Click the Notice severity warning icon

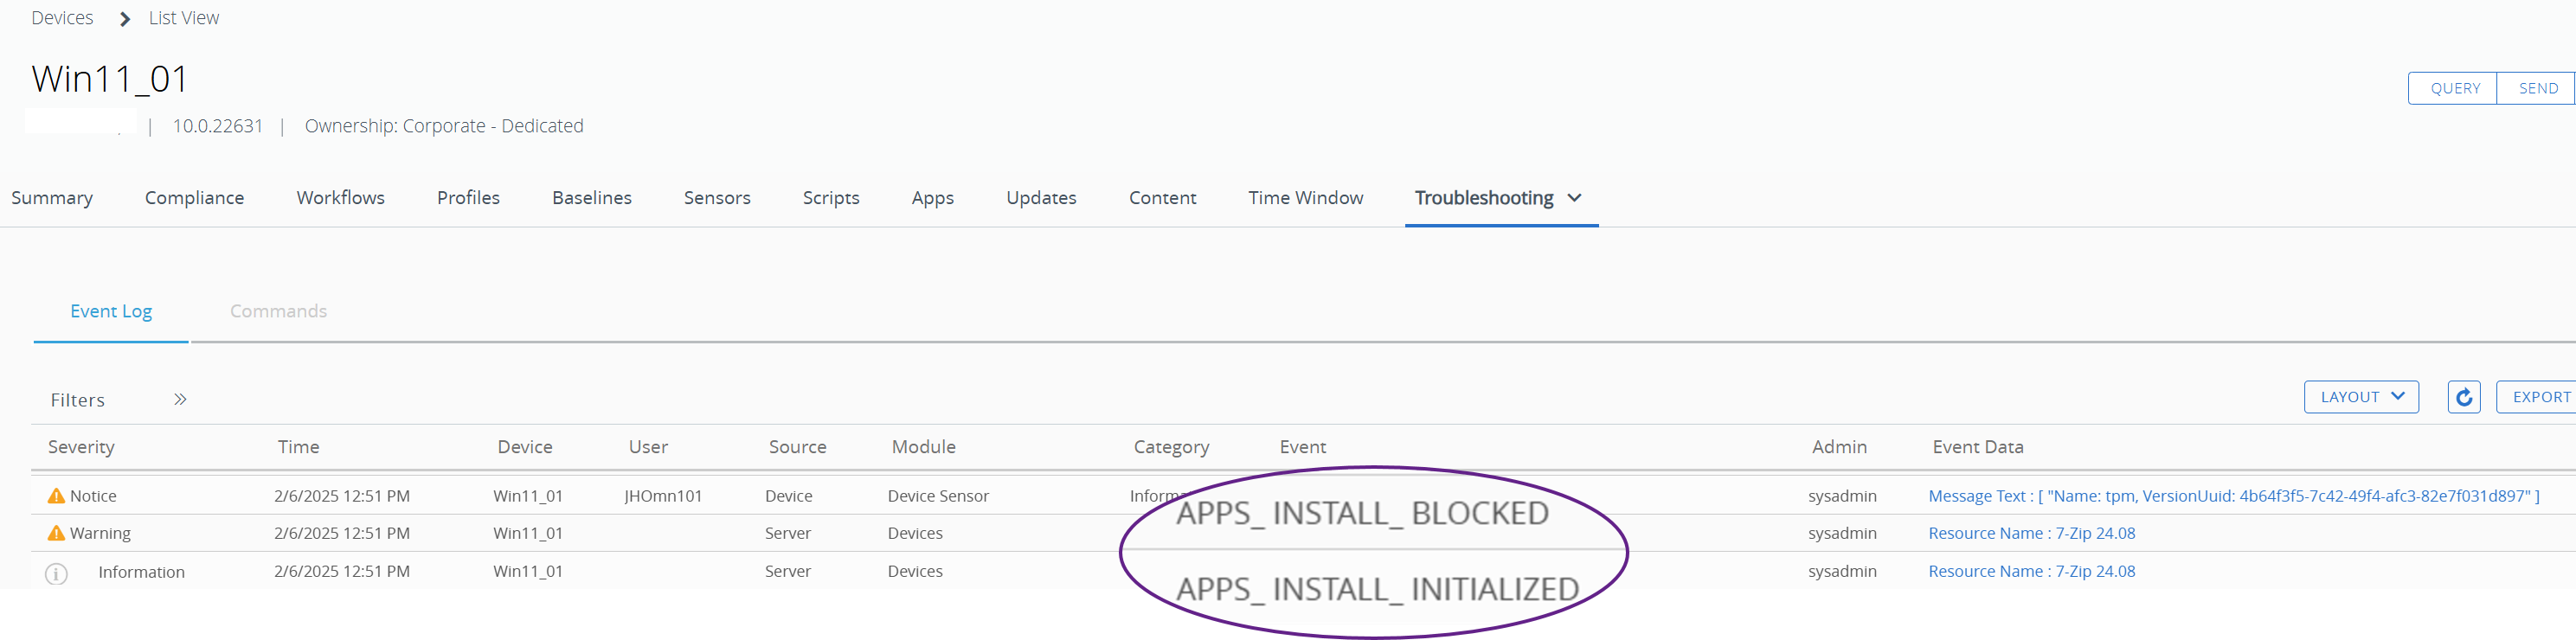[x=56, y=496]
